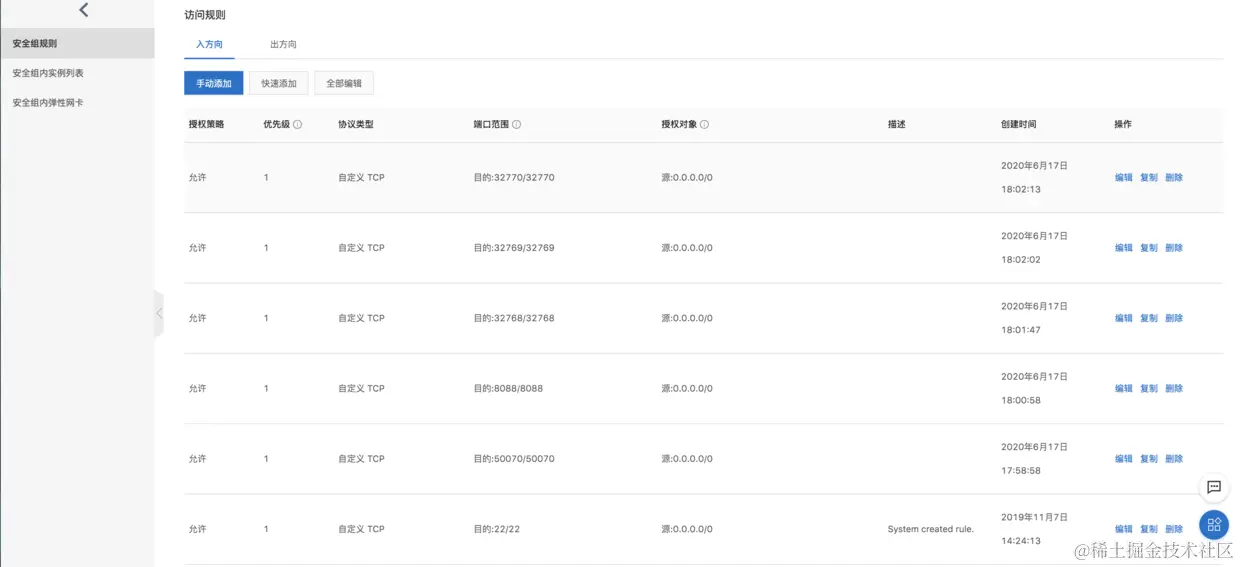Viewport: 1240px width, 567px height.
Task: Show help info icon next to 端口范围
Action: (x=517, y=125)
